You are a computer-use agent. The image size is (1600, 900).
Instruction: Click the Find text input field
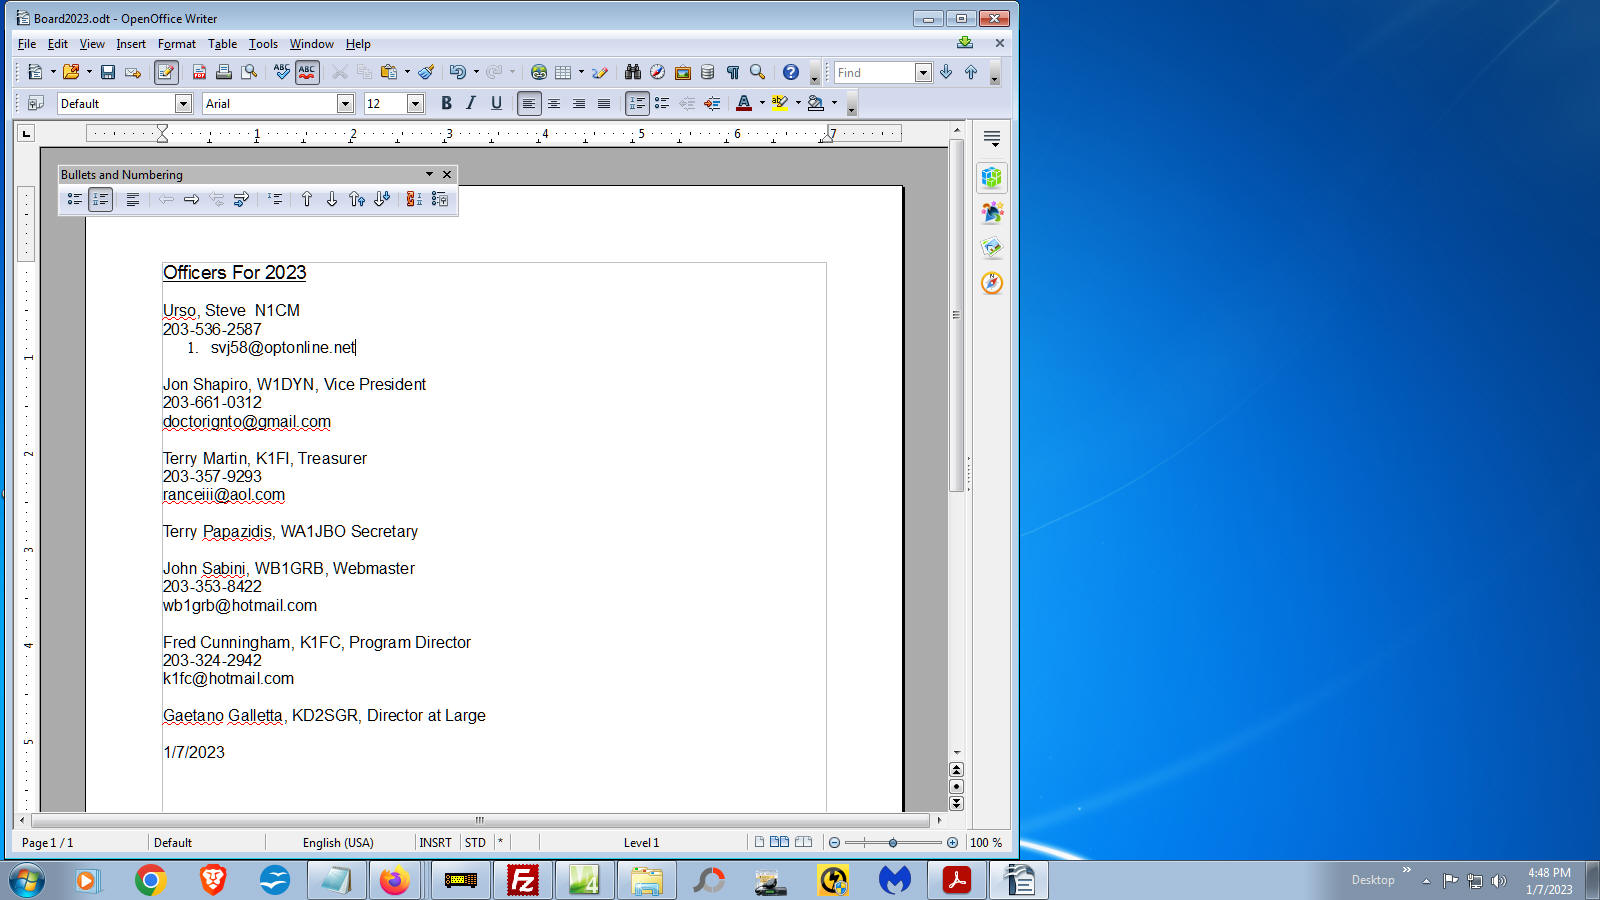coord(874,72)
